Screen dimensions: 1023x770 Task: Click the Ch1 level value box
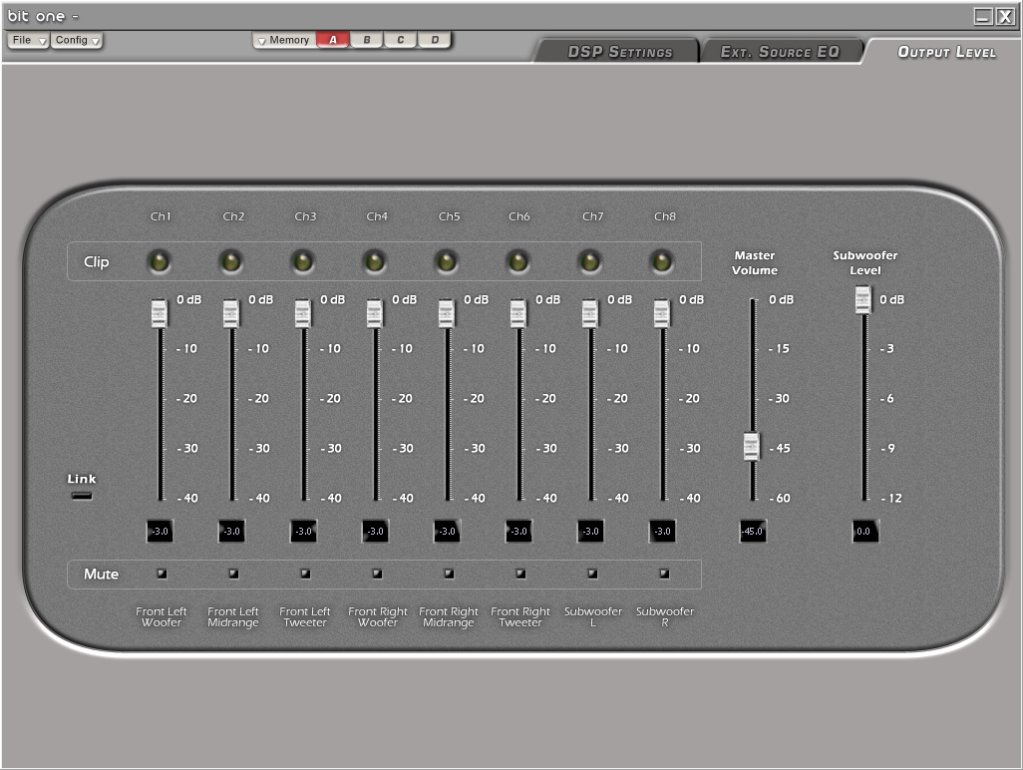160,531
